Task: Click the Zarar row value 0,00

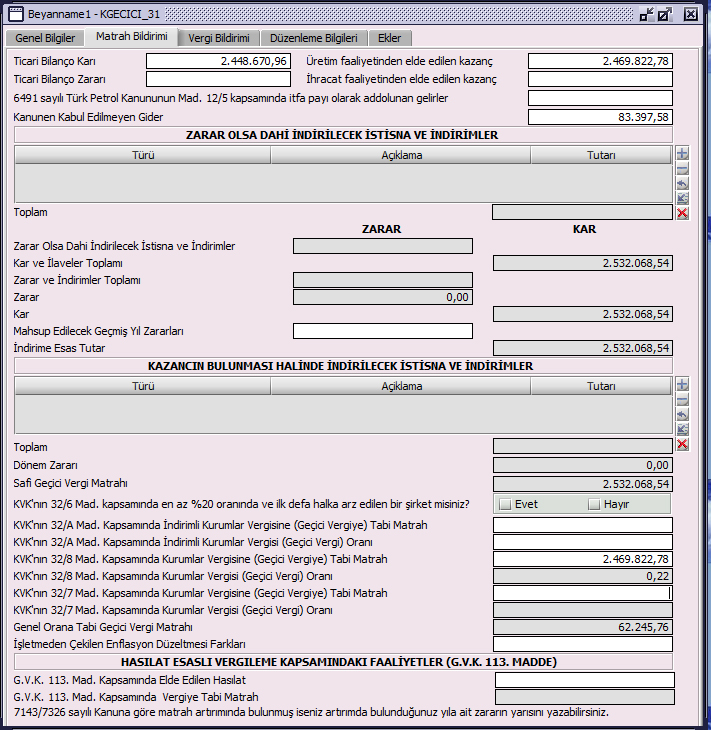Action: [x=383, y=297]
